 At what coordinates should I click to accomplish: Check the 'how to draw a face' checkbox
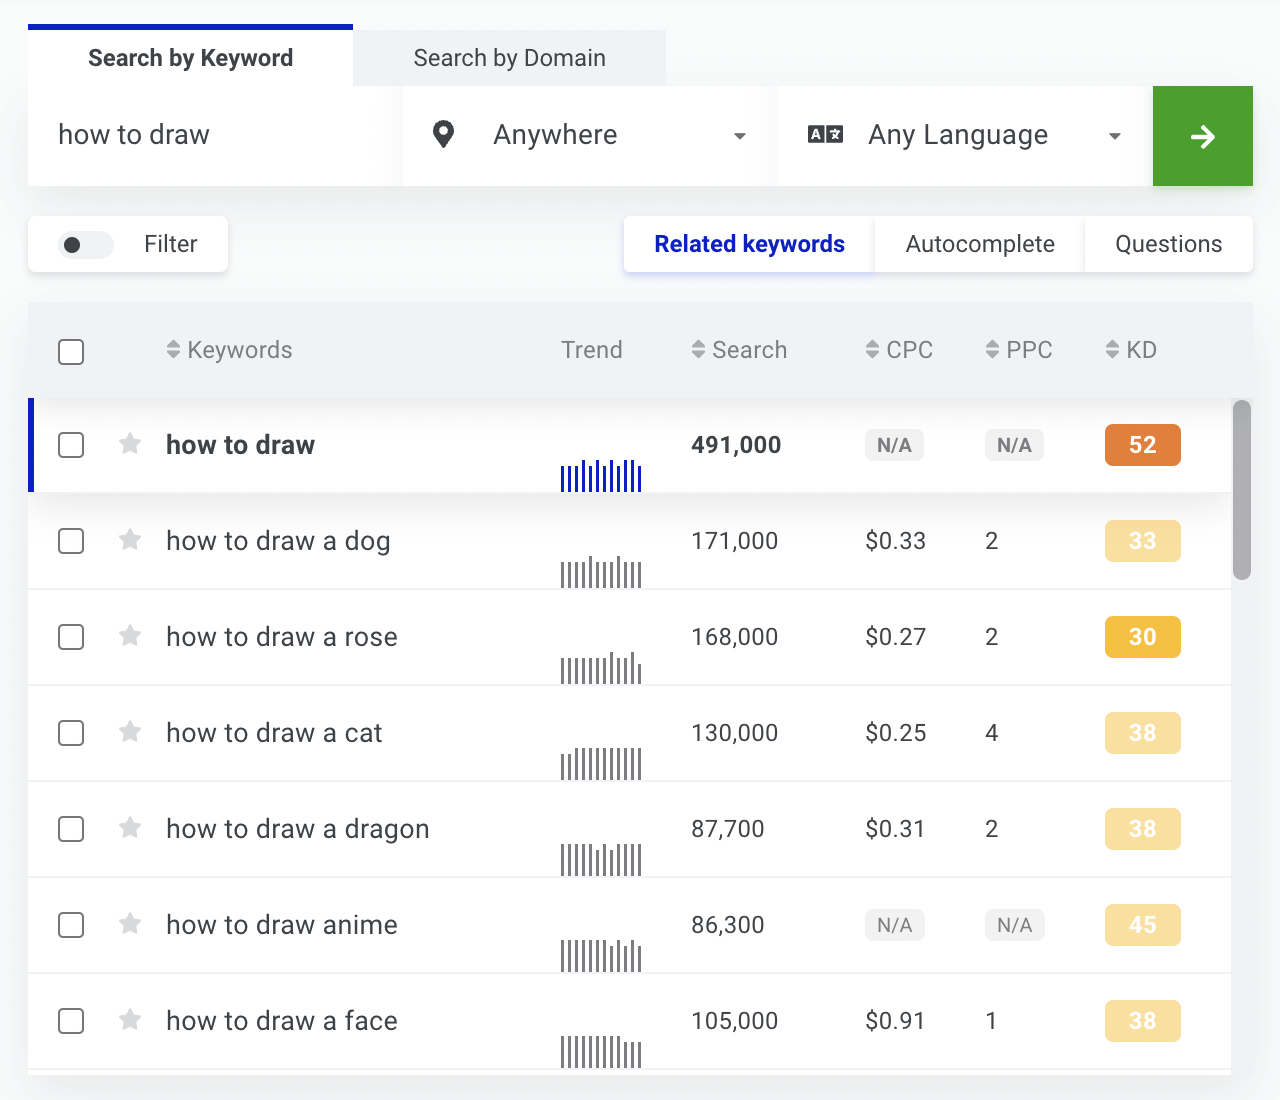pyautogui.click(x=71, y=1021)
